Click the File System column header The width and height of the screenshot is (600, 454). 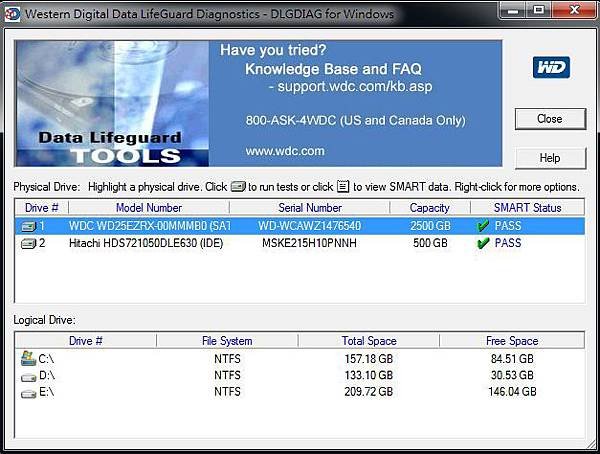coord(227,341)
